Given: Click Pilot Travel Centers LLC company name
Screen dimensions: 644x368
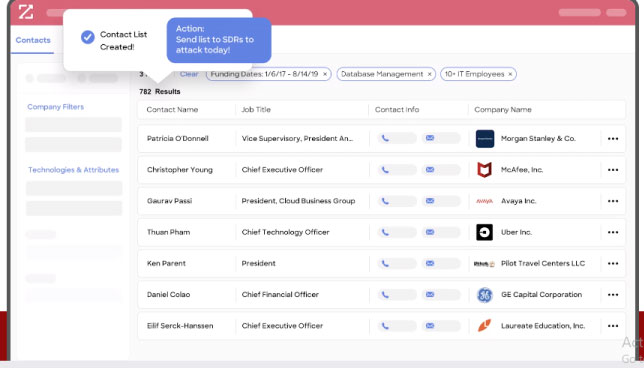Looking at the screenshot, I should (x=543, y=263).
